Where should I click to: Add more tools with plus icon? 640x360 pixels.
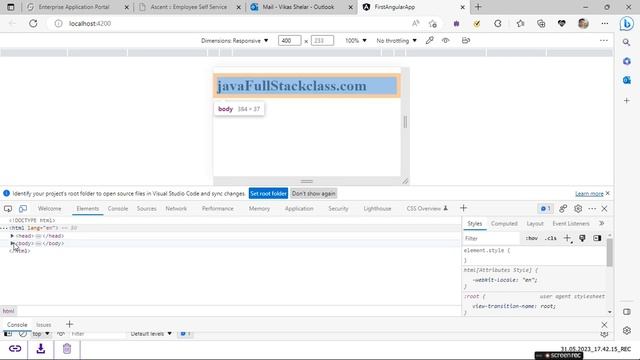463,208
